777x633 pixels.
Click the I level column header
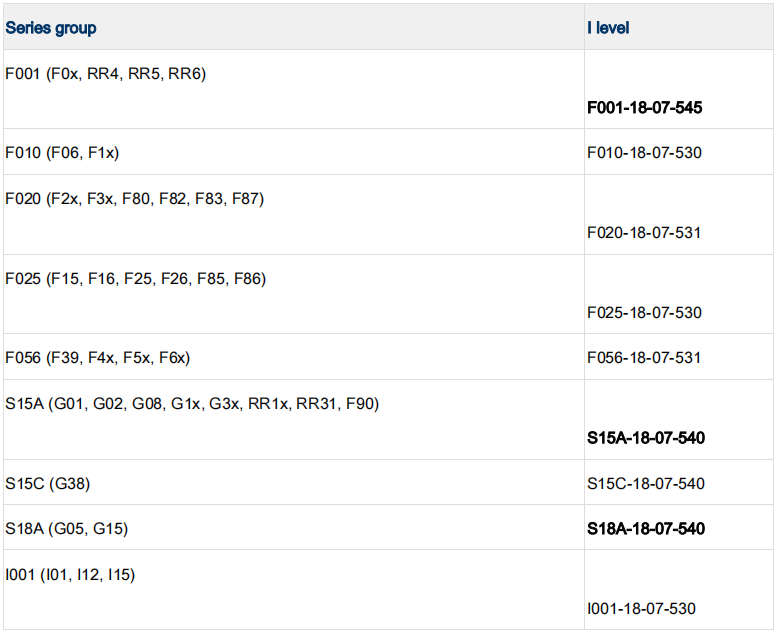pos(608,28)
